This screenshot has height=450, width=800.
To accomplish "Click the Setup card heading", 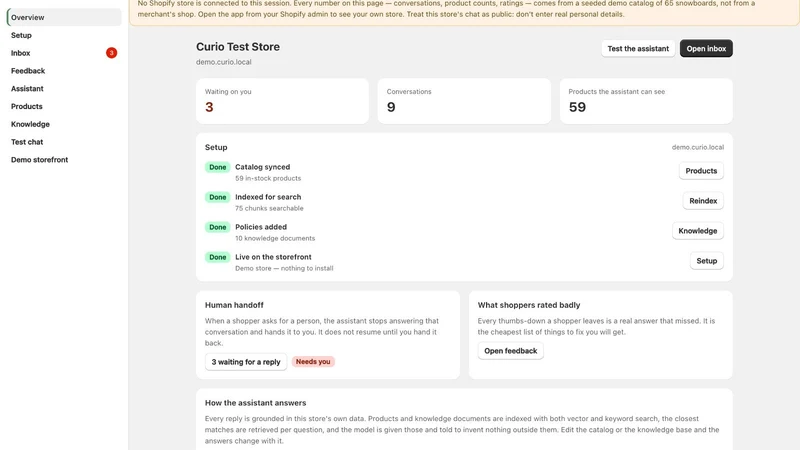I will [x=216, y=147].
